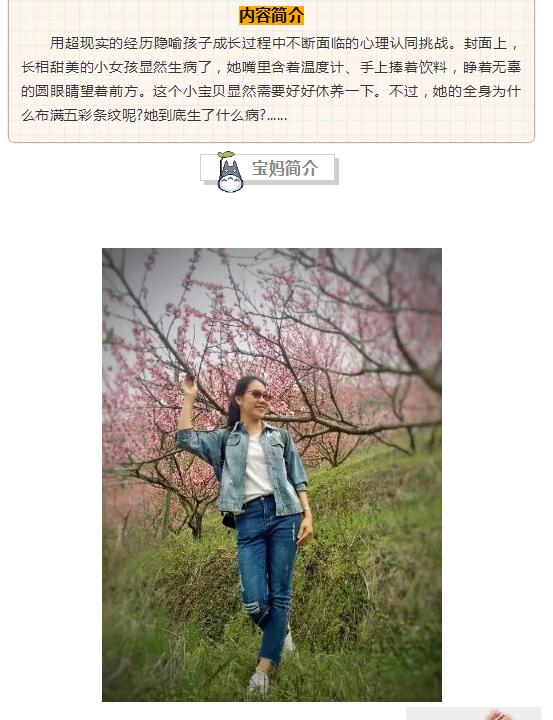Click the summary line starting 的圆眼睛望着前方

271,91
